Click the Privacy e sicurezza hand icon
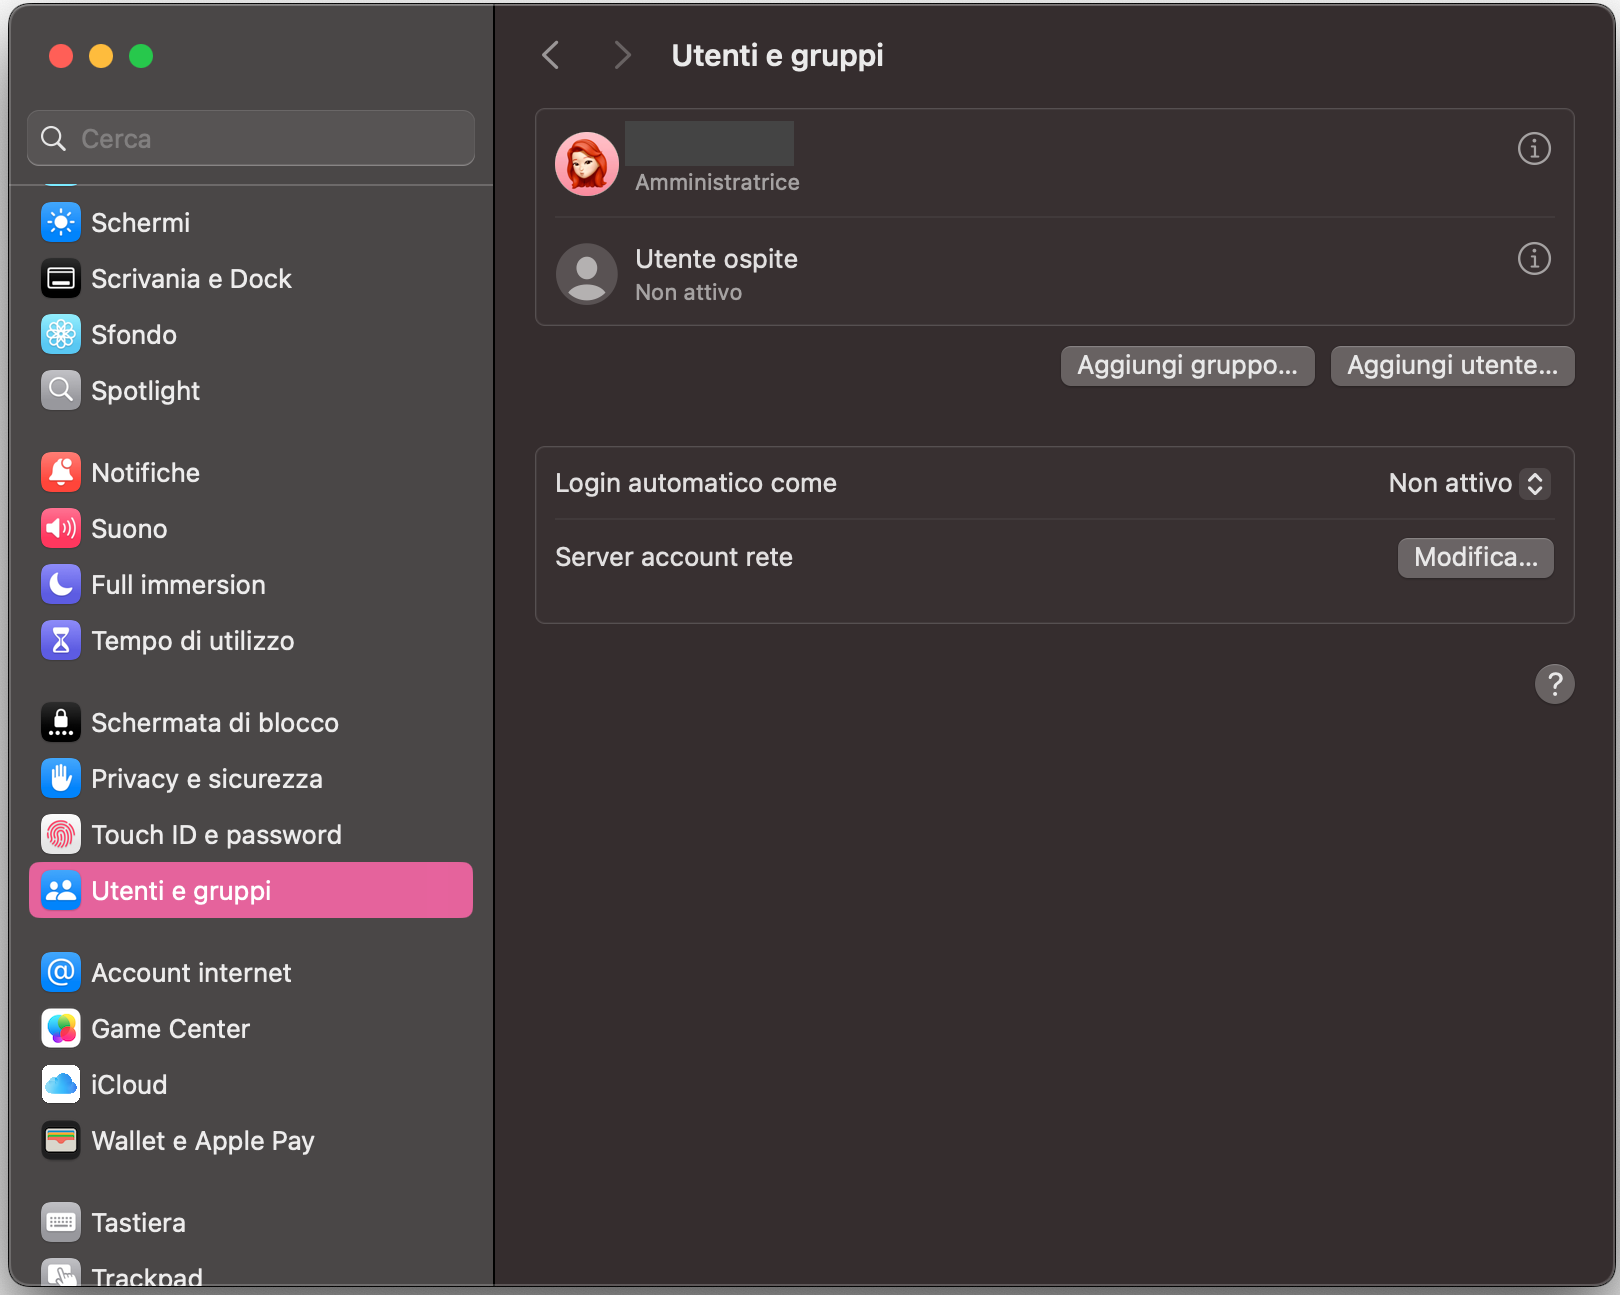The height and width of the screenshot is (1295, 1620). point(61,778)
